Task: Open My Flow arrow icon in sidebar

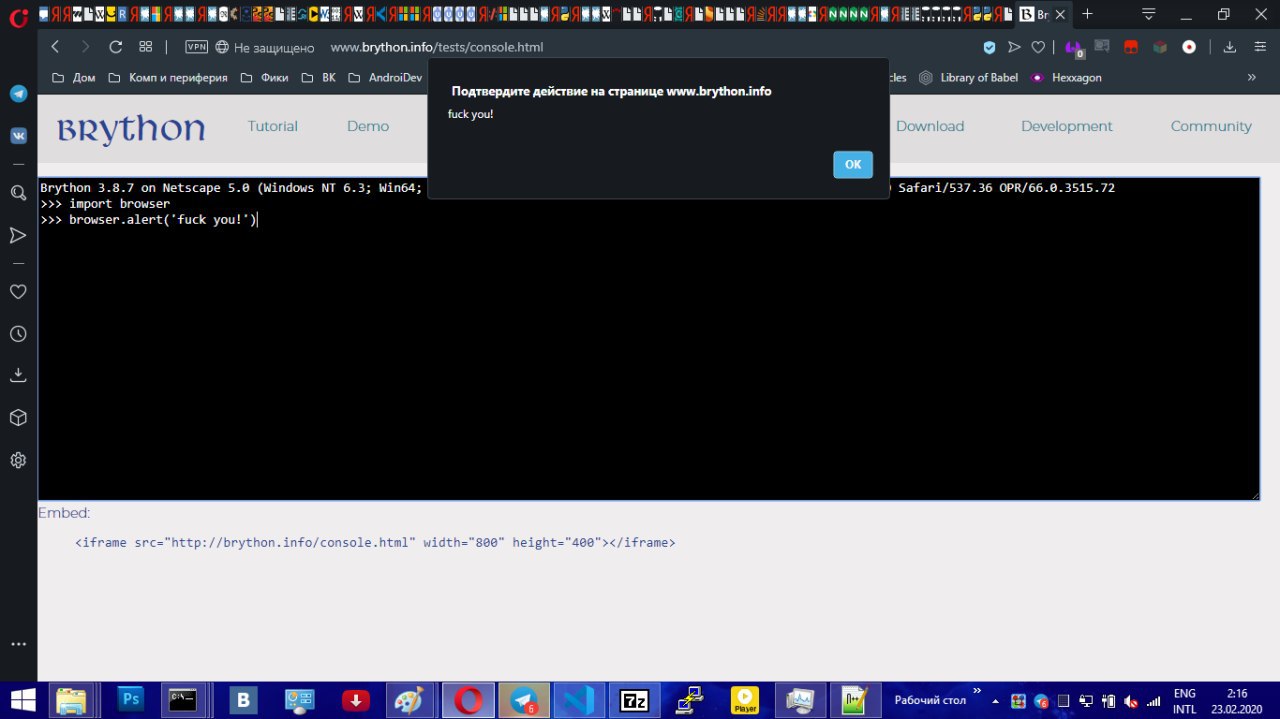Action: tap(18, 235)
